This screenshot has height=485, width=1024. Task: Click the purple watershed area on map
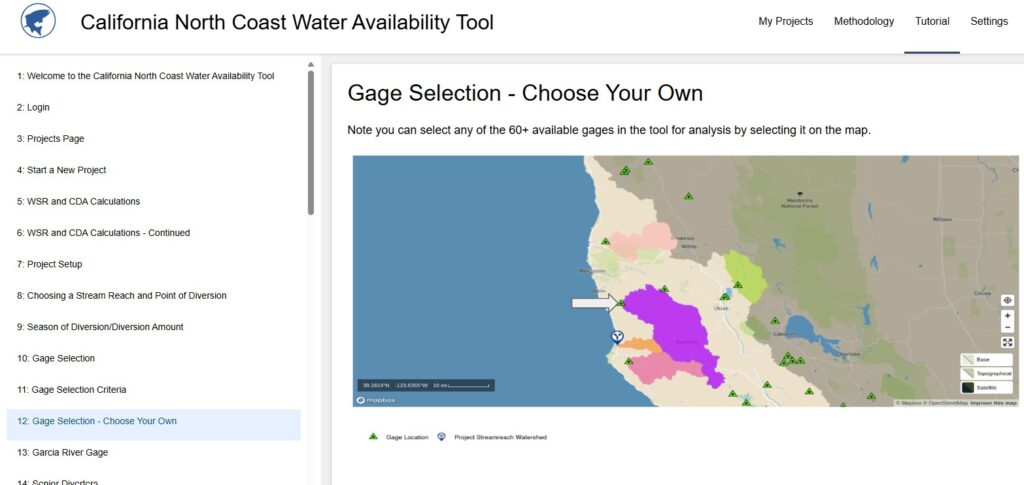(x=670, y=320)
